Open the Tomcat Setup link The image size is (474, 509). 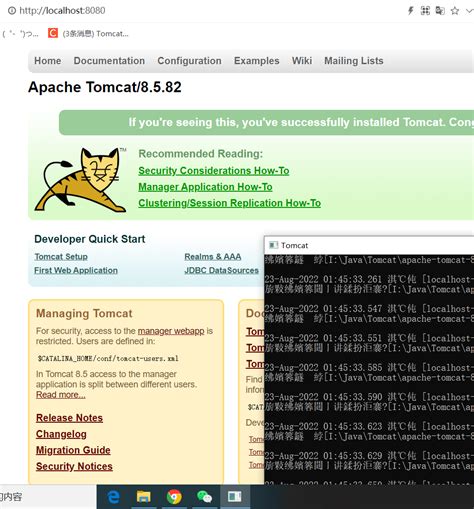61,257
